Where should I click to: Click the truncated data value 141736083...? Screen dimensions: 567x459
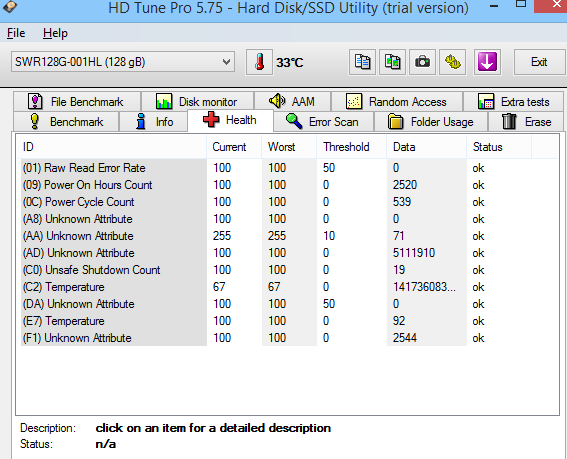(x=425, y=287)
